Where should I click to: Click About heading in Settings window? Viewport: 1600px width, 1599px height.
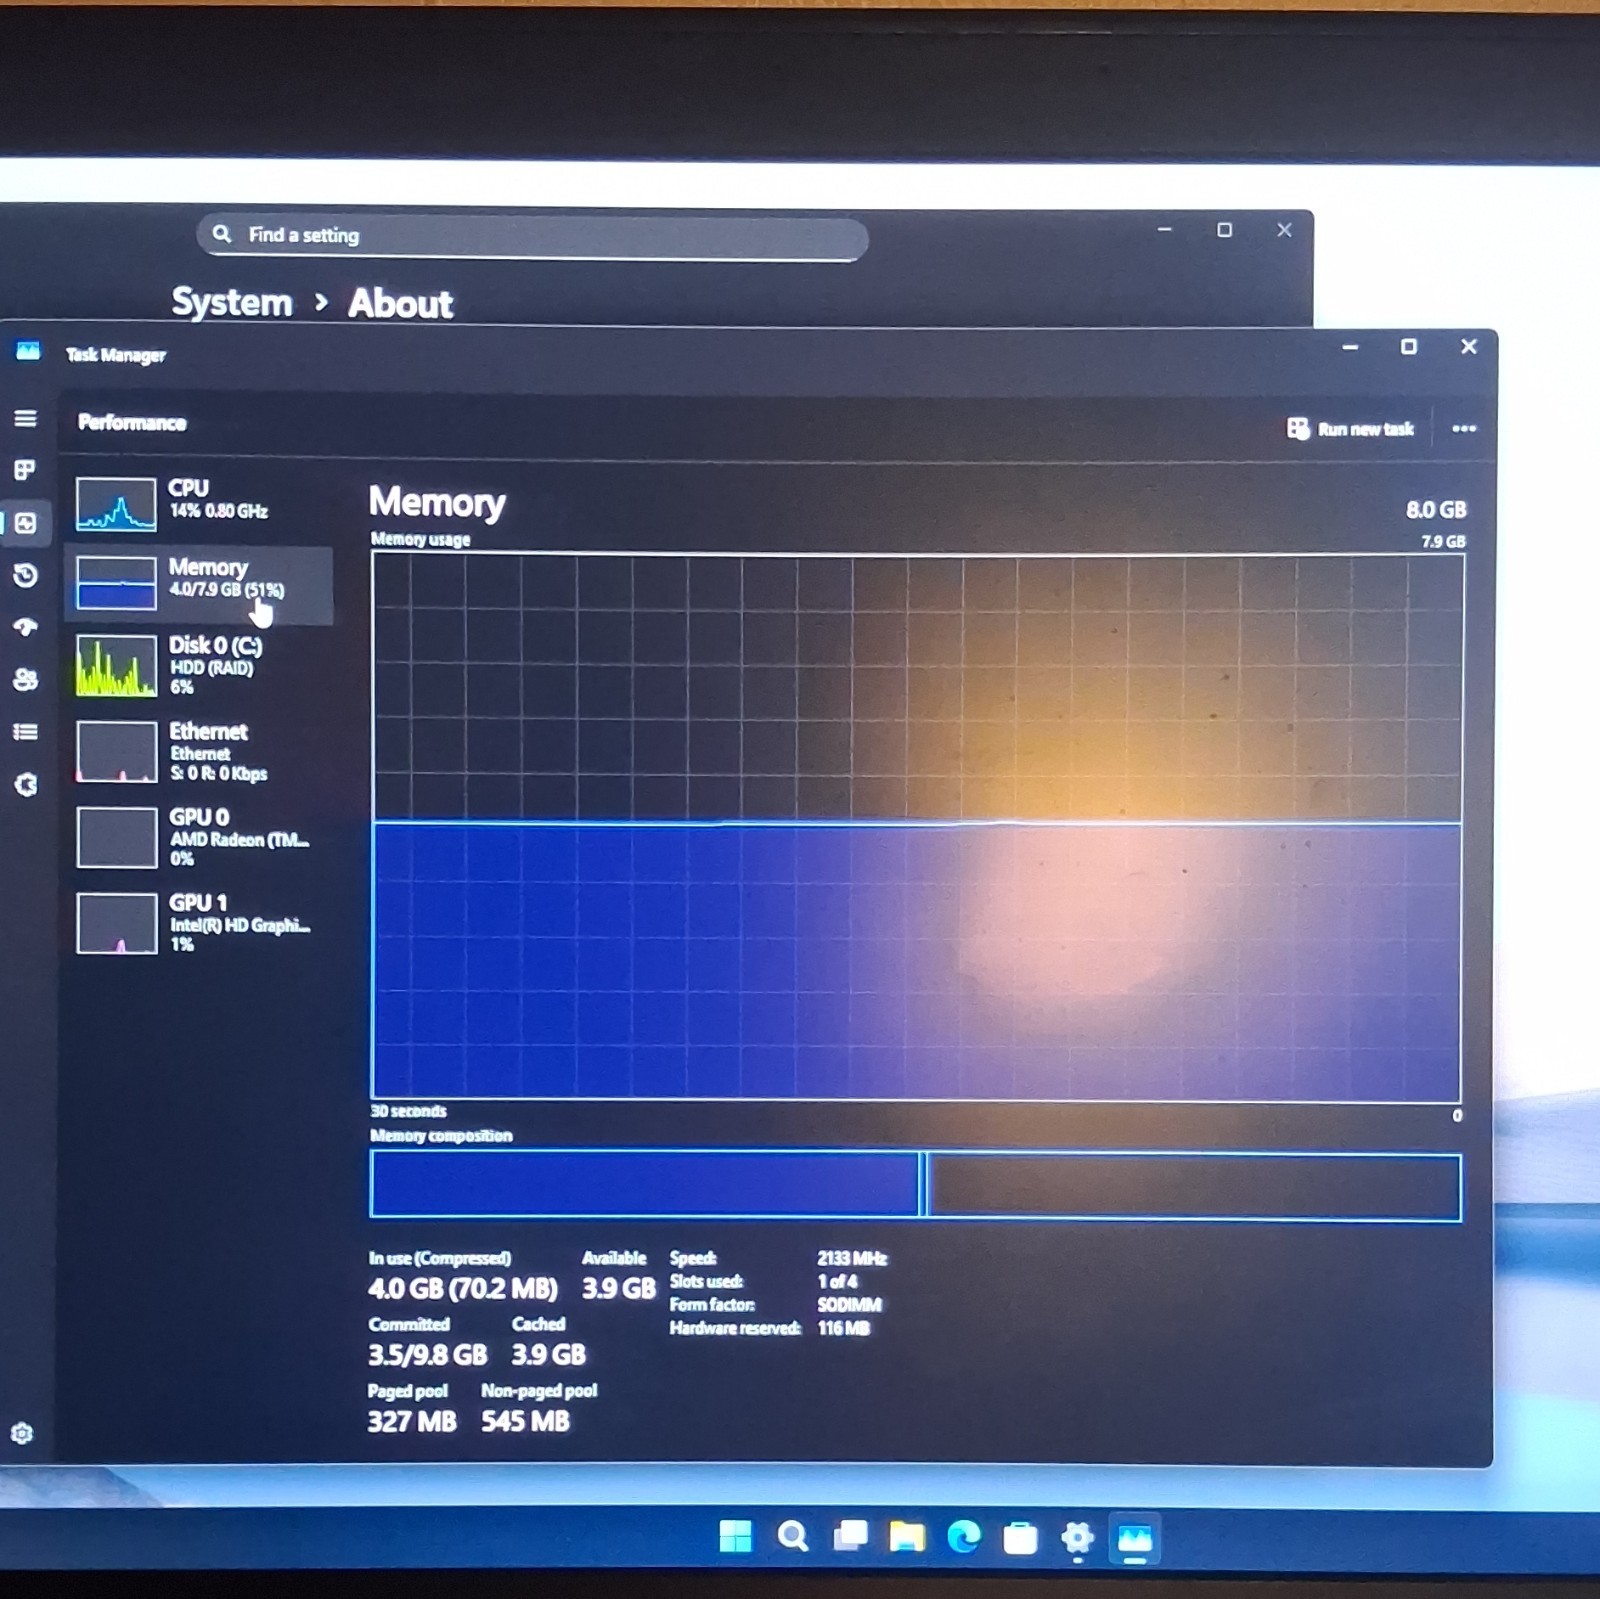(x=400, y=303)
